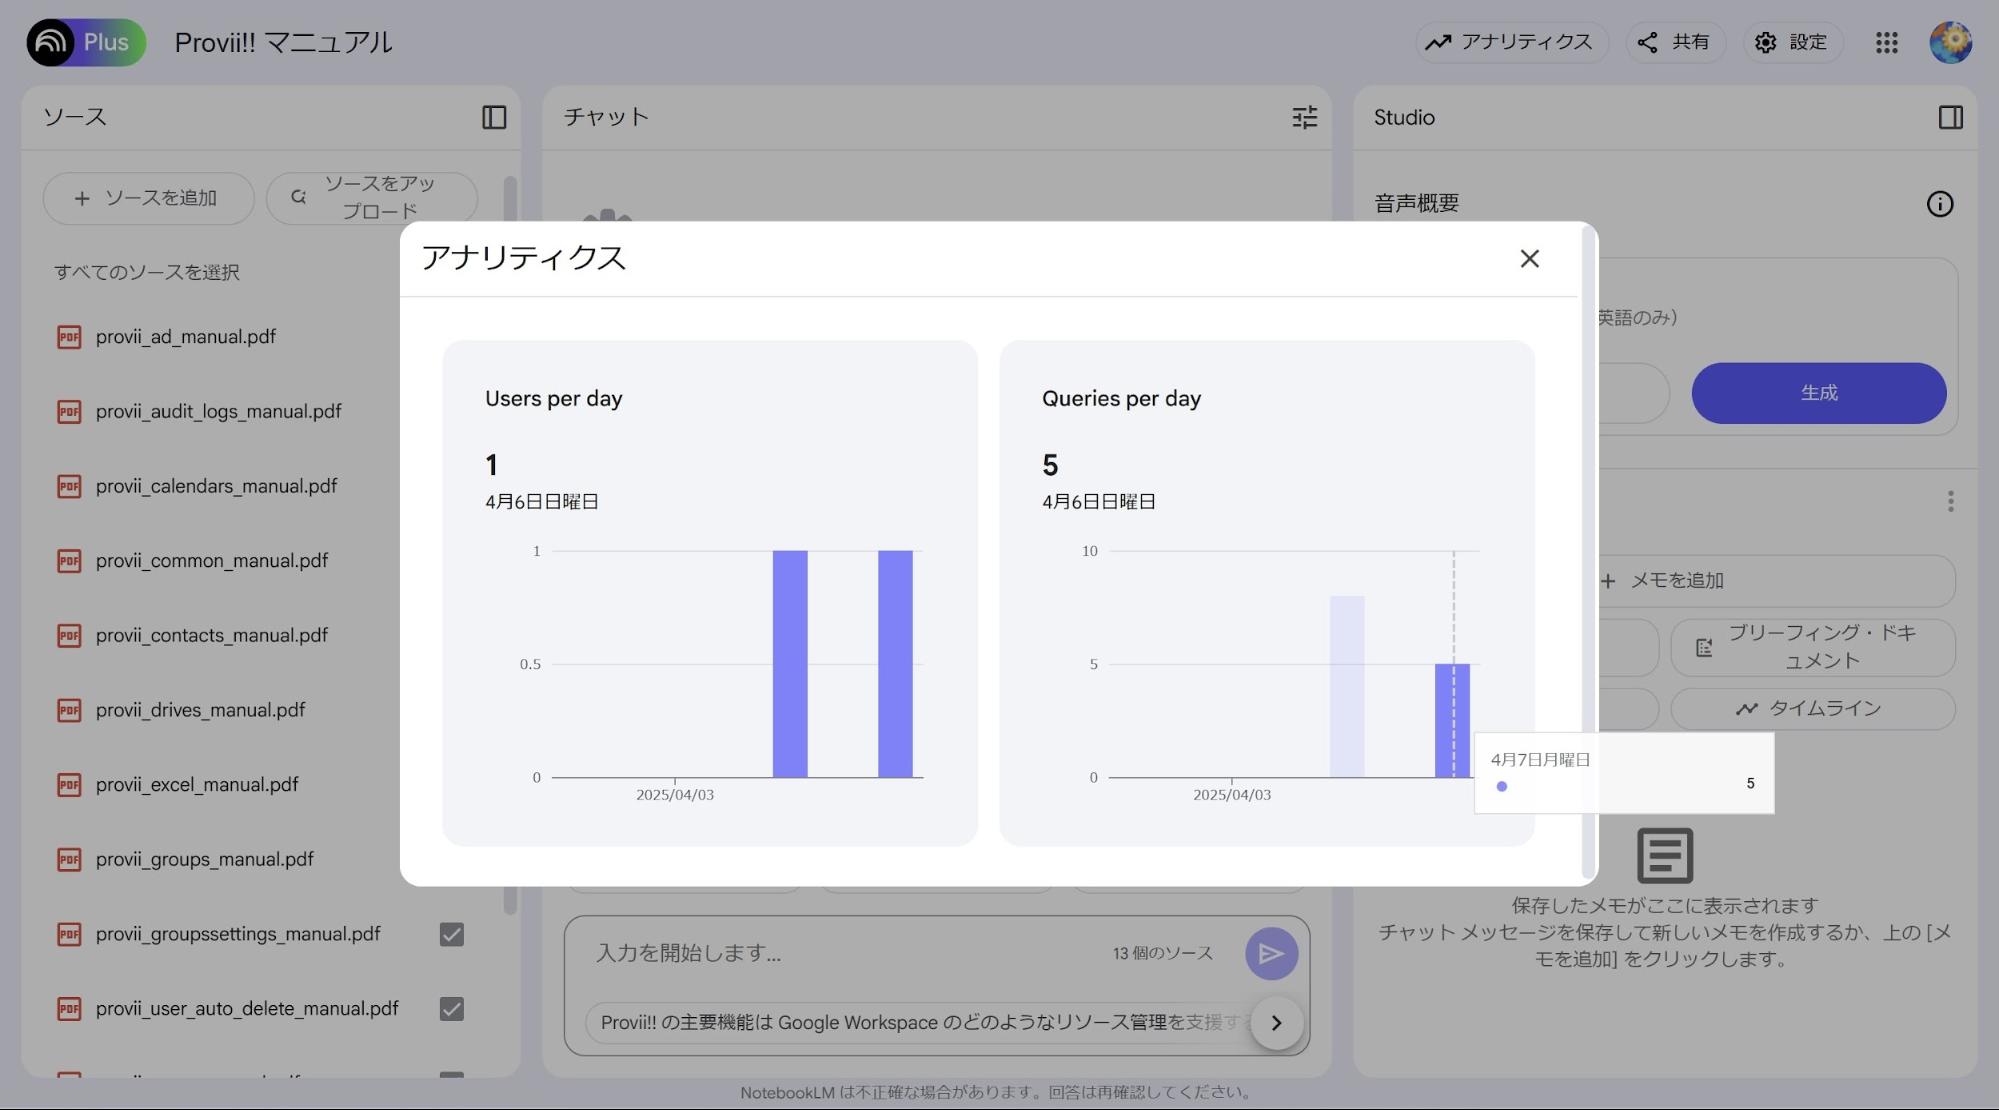This screenshot has height=1110, width=1999.
Task: Collapse the ソース panel with its icon
Action: tap(494, 117)
